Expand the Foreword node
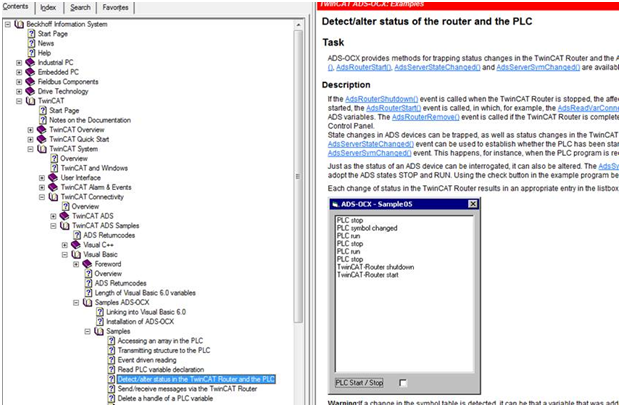This screenshot has width=621, height=407. (76, 264)
